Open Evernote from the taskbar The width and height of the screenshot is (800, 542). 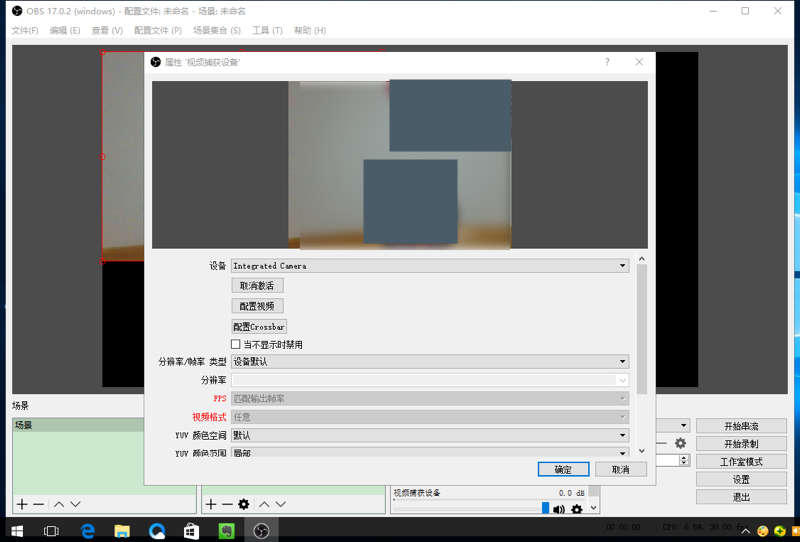(227, 531)
